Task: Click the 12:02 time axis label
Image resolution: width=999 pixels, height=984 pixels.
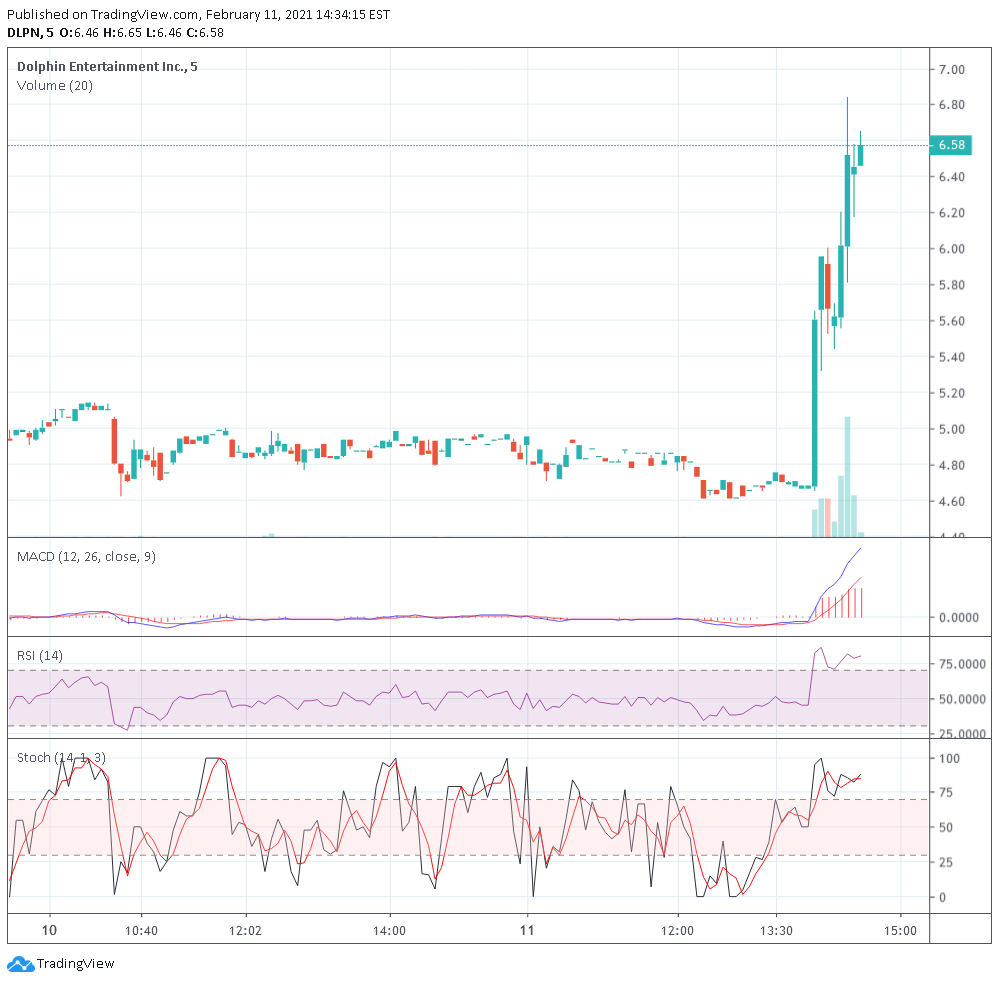Action: [245, 930]
